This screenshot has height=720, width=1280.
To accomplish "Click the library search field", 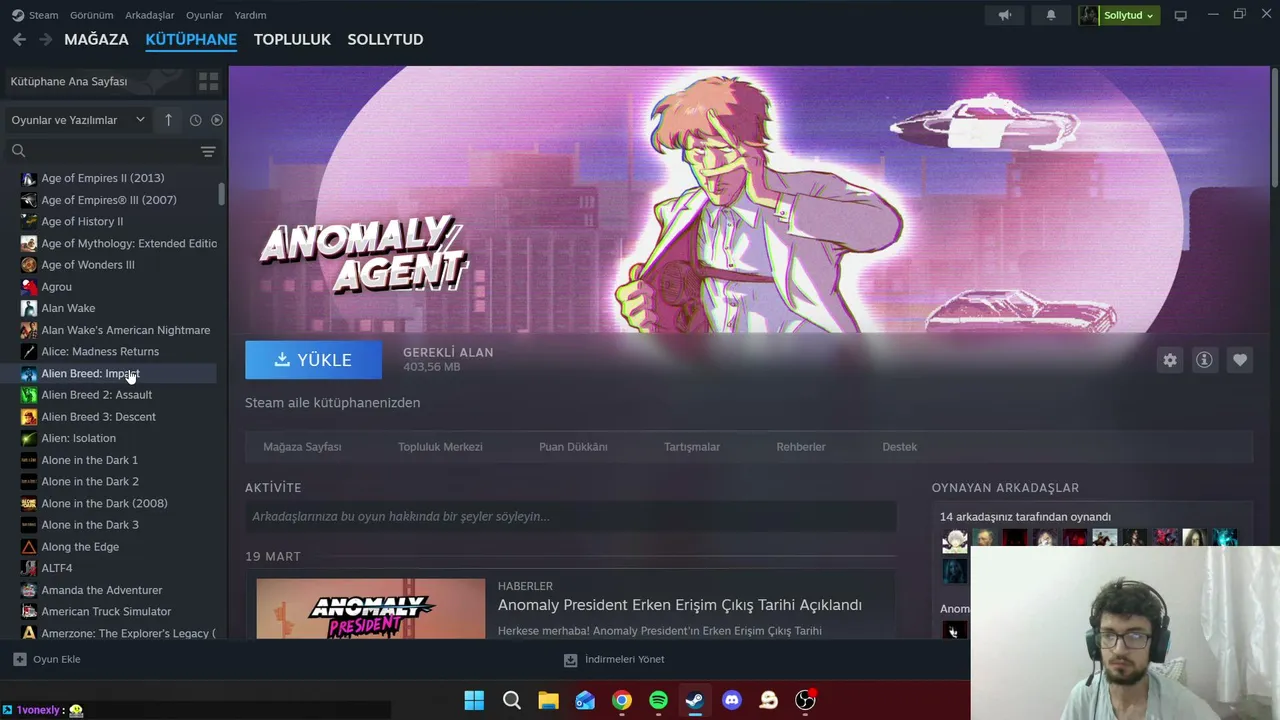I will pyautogui.click(x=100, y=151).
